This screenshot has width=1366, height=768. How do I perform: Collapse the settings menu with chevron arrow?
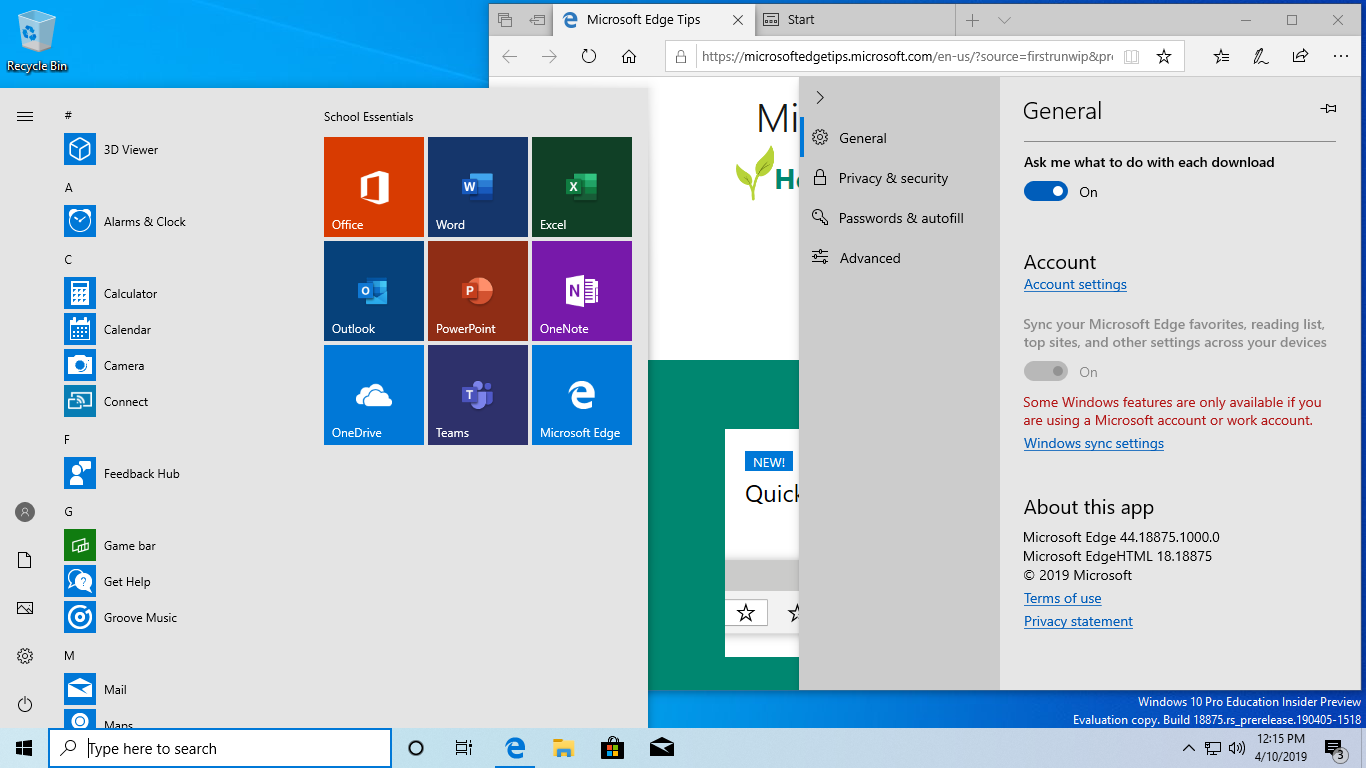click(820, 97)
